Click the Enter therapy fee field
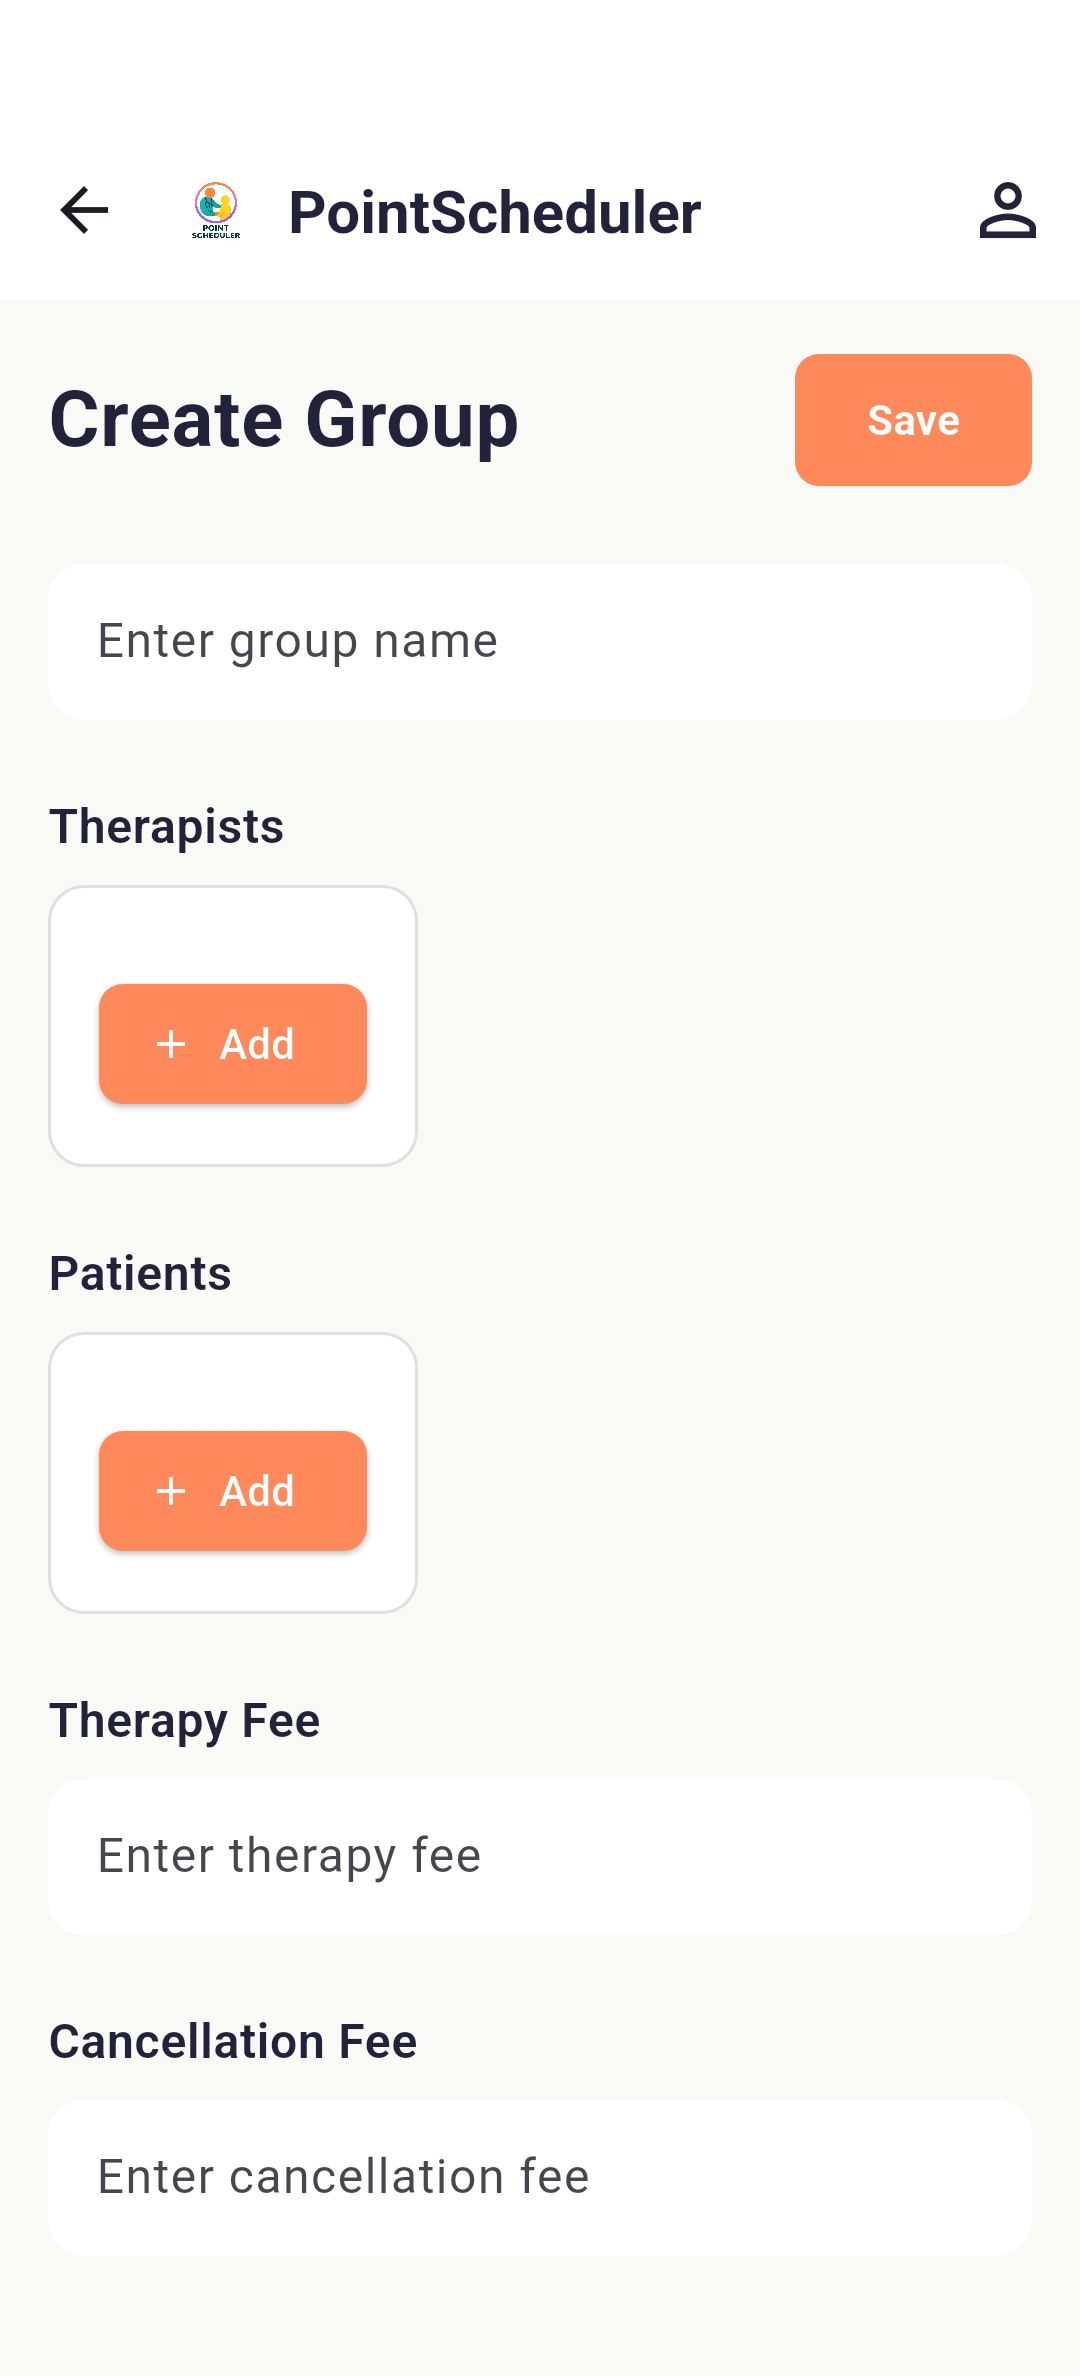Image resolution: width=1080 pixels, height=2376 pixels. (x=540, y=1857)
